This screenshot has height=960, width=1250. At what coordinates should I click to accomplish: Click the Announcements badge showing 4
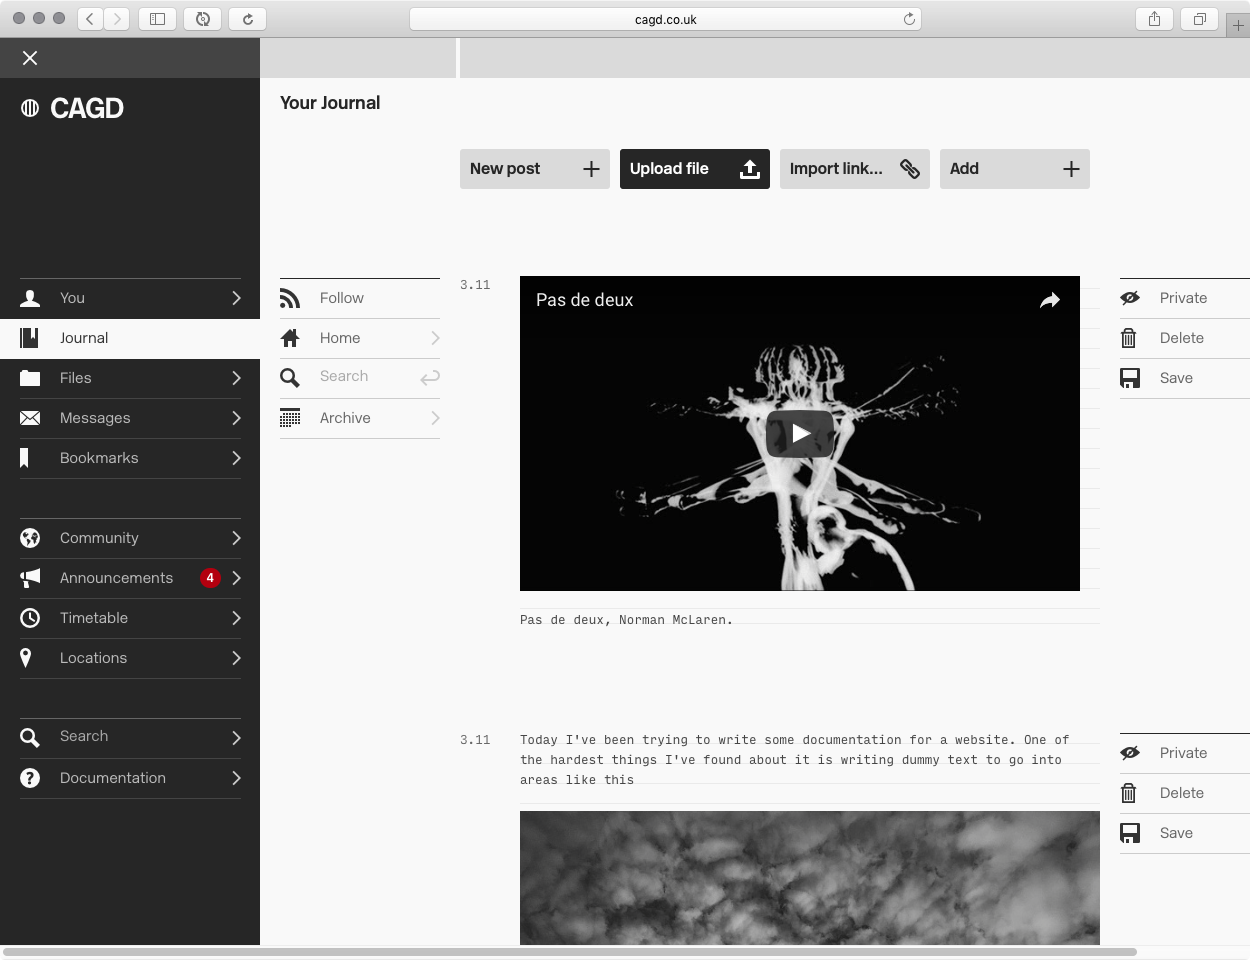pyautogui.click(x=210, y=578)
